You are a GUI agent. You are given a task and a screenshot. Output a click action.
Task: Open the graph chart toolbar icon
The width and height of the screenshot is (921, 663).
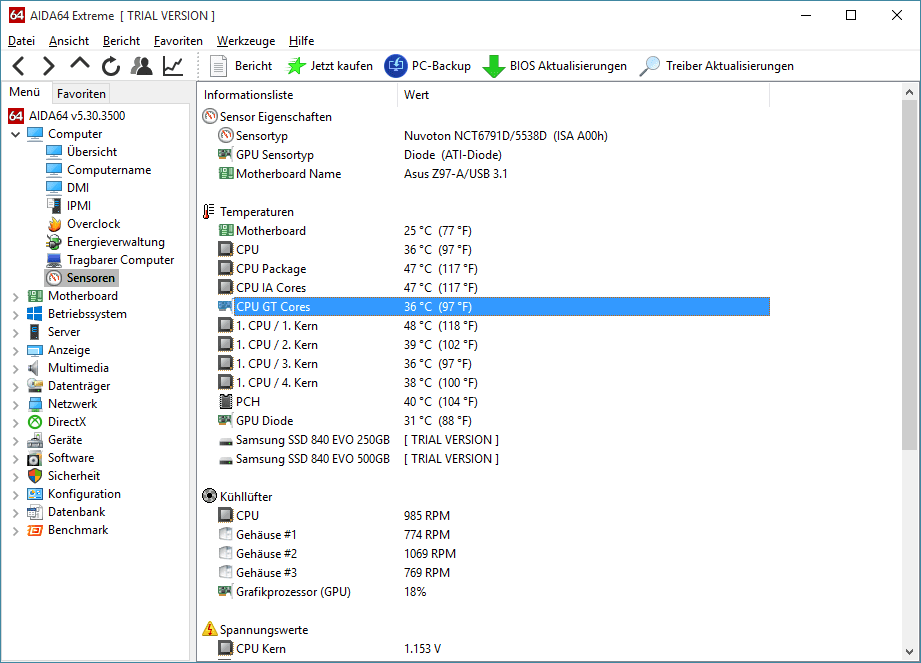173,66
